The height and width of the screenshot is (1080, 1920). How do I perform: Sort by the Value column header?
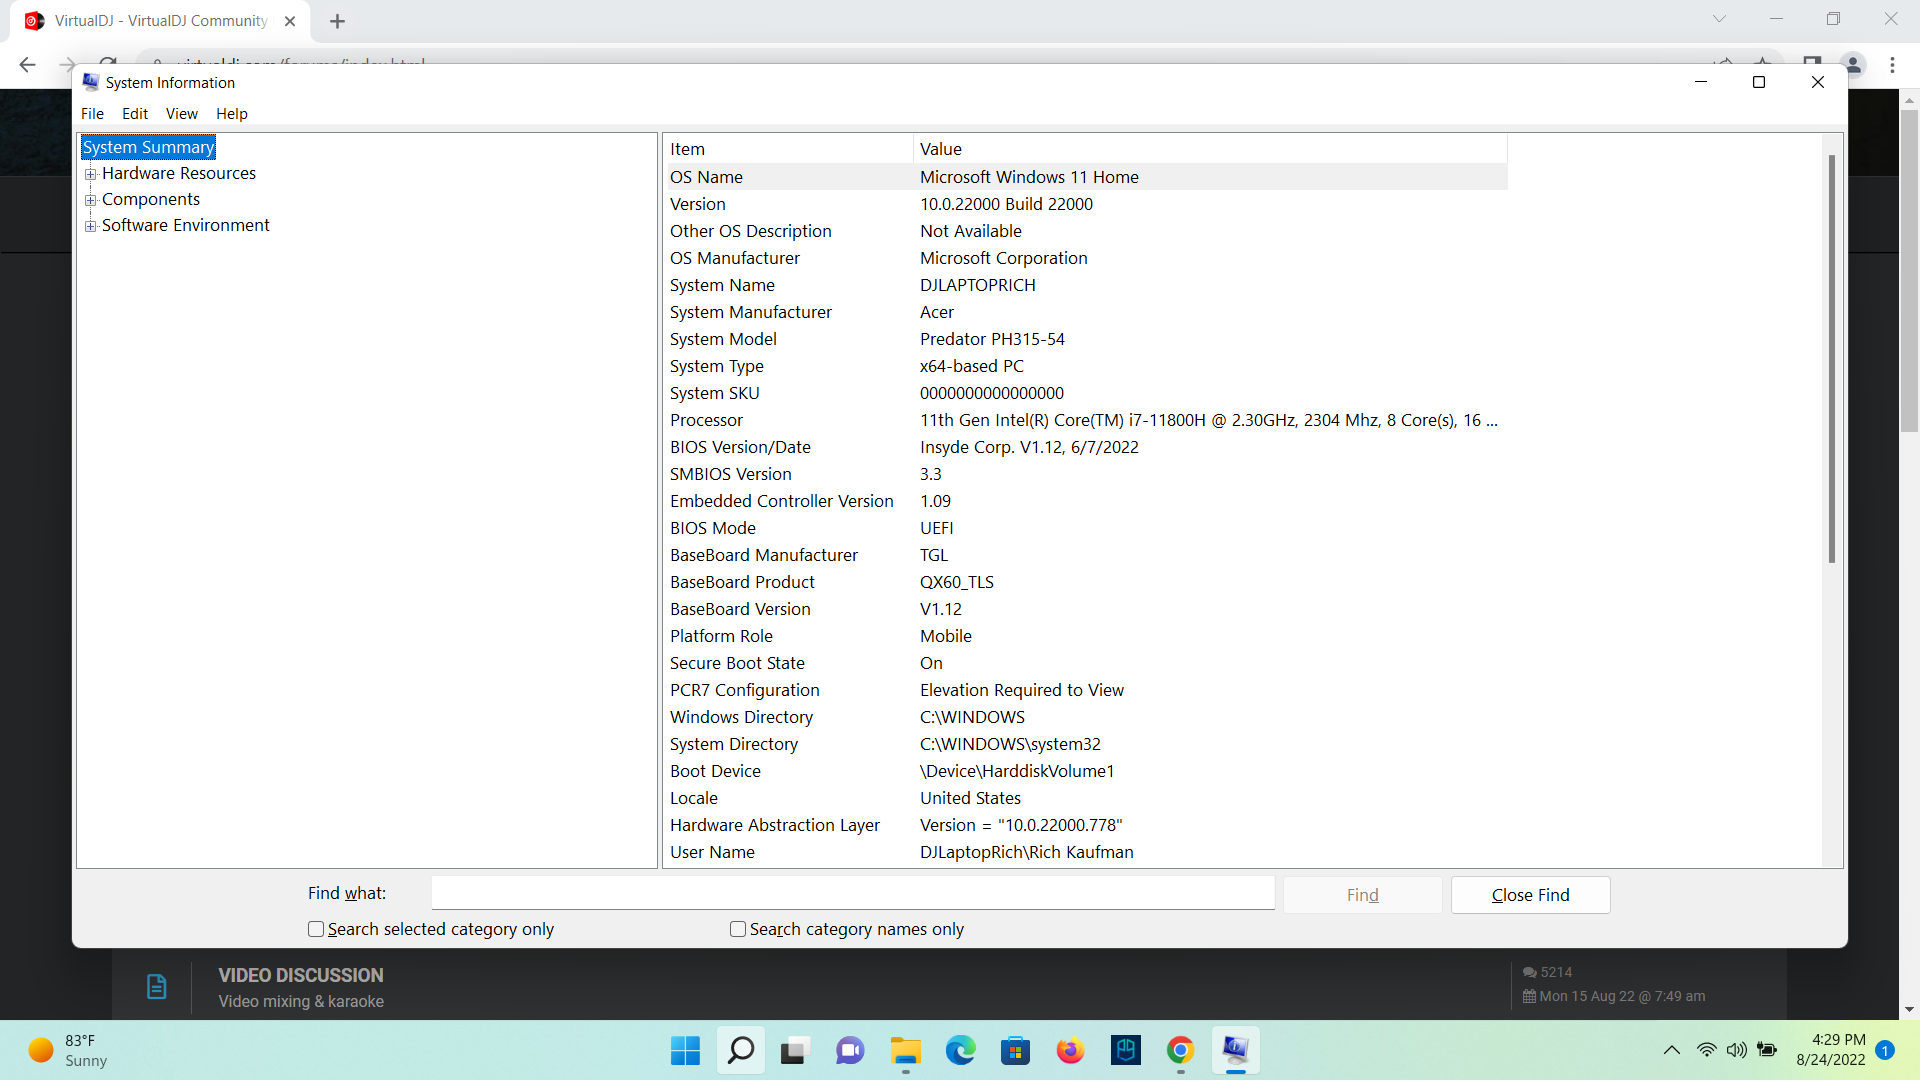pyautogui.click(x=1211, y=149)
